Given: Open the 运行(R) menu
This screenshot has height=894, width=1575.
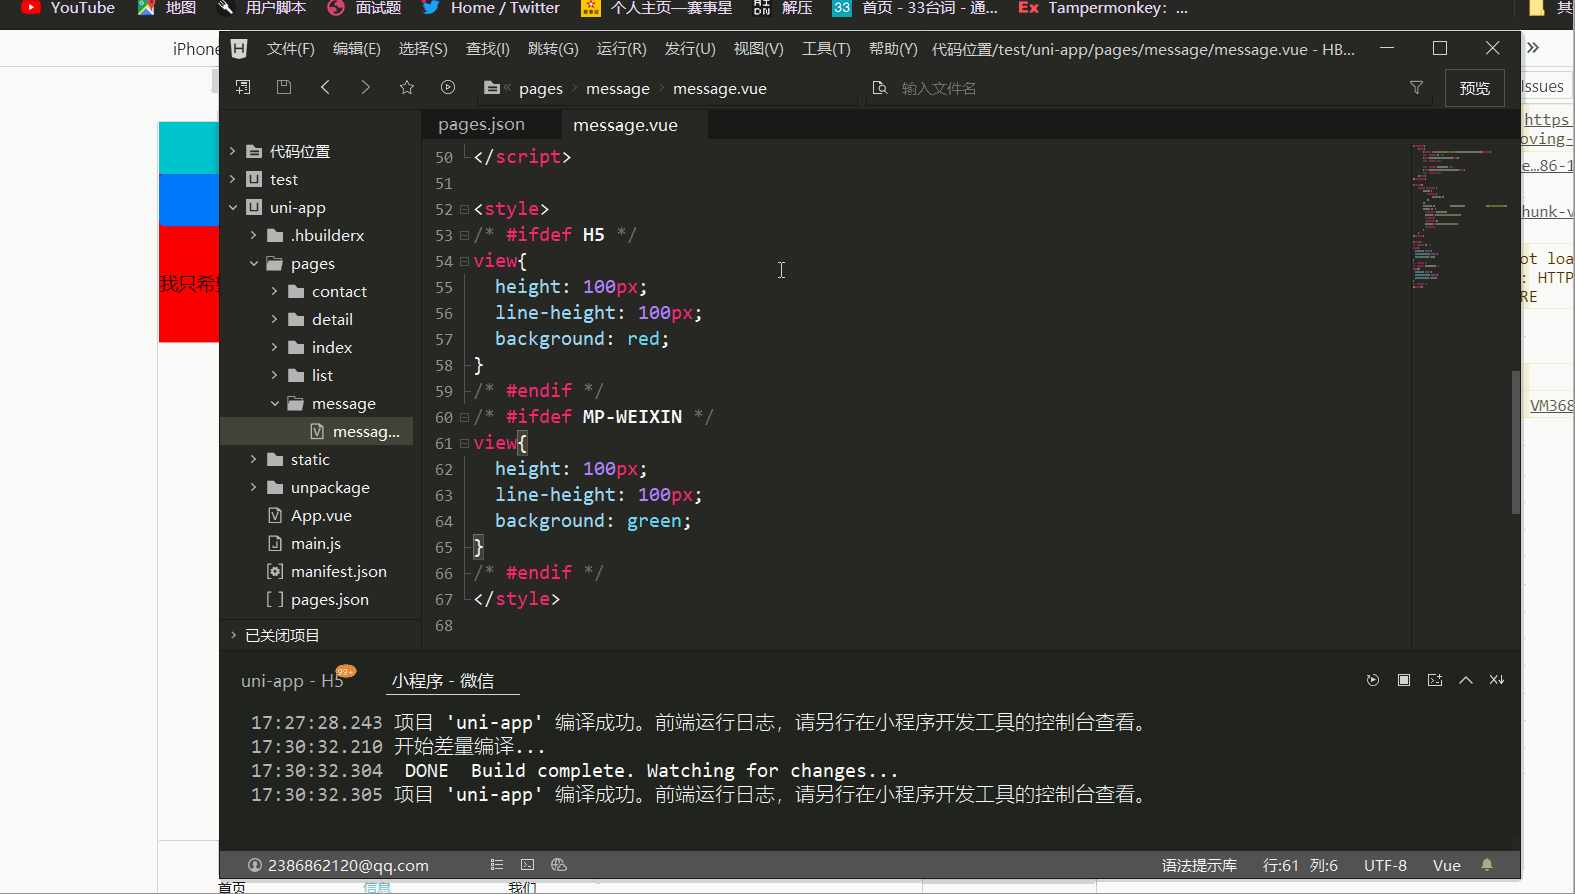Looking at the screenshot, I should click(622, 49).
